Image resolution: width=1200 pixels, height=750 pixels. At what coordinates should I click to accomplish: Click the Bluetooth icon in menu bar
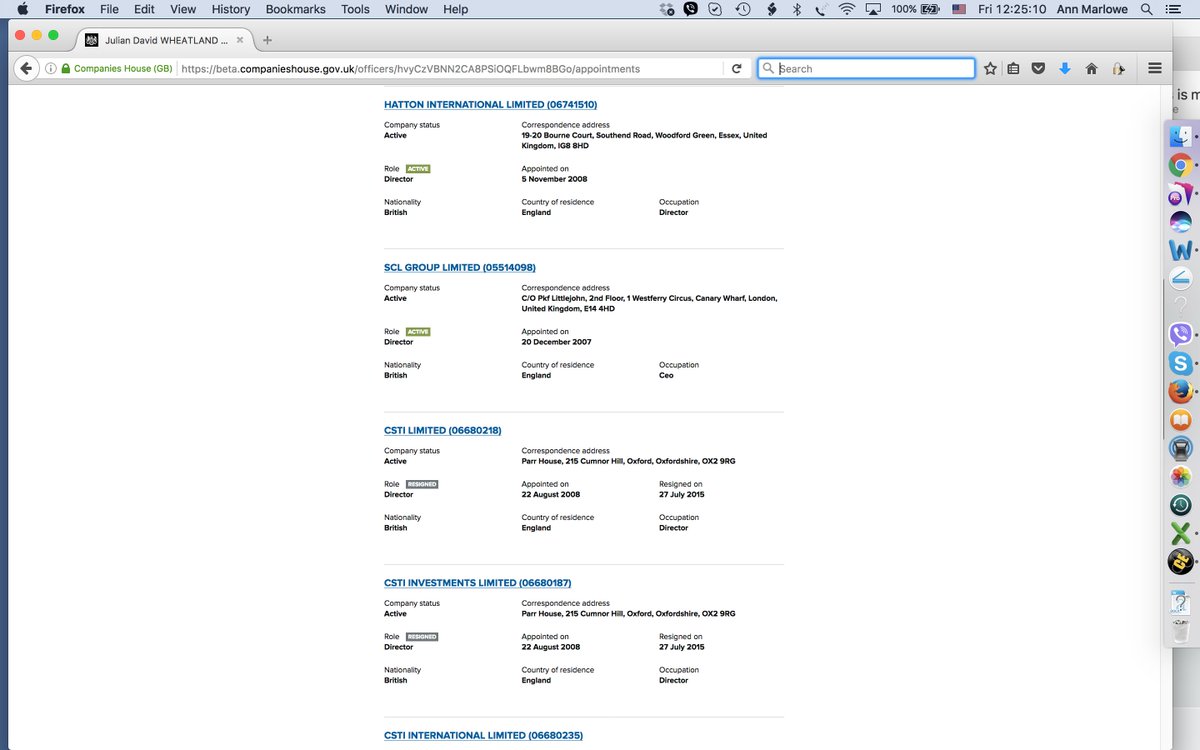(797, 9)
